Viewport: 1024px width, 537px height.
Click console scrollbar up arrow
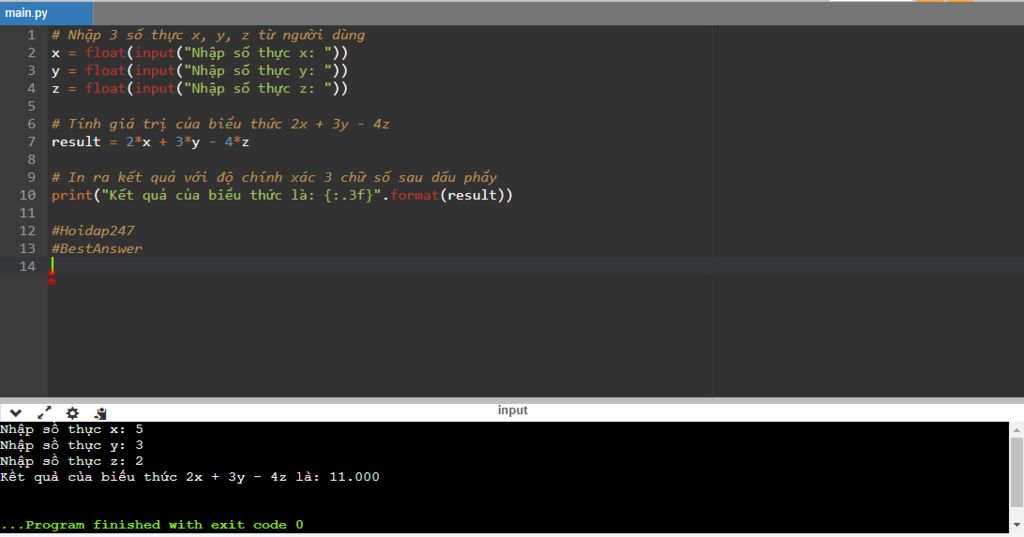pos(1017,430)
